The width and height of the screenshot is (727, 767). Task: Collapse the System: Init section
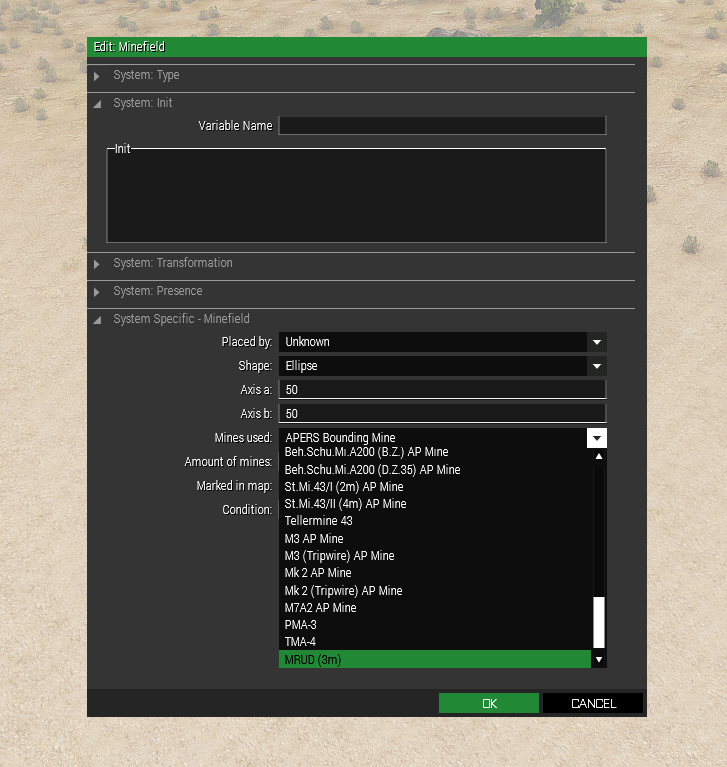97,104
